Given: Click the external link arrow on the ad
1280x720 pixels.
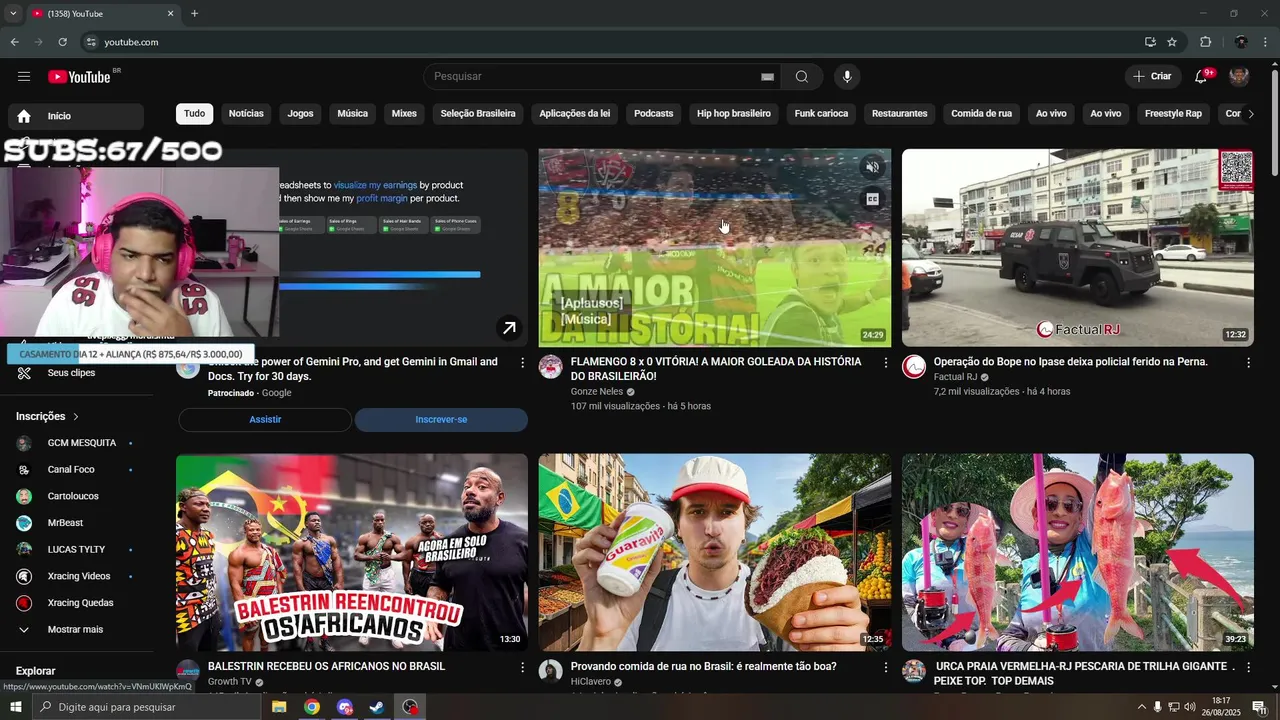Looking at the screenshot, I should pyautogui.click(x=509, y=328).
